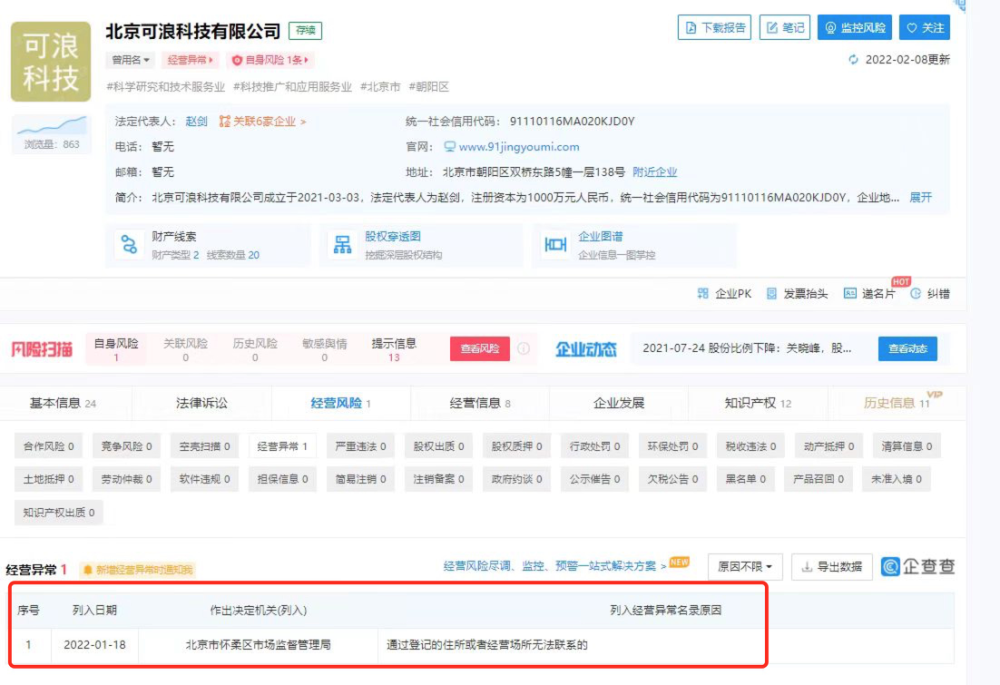Expand the 自身风险 1条 tag

pos(270,60)
